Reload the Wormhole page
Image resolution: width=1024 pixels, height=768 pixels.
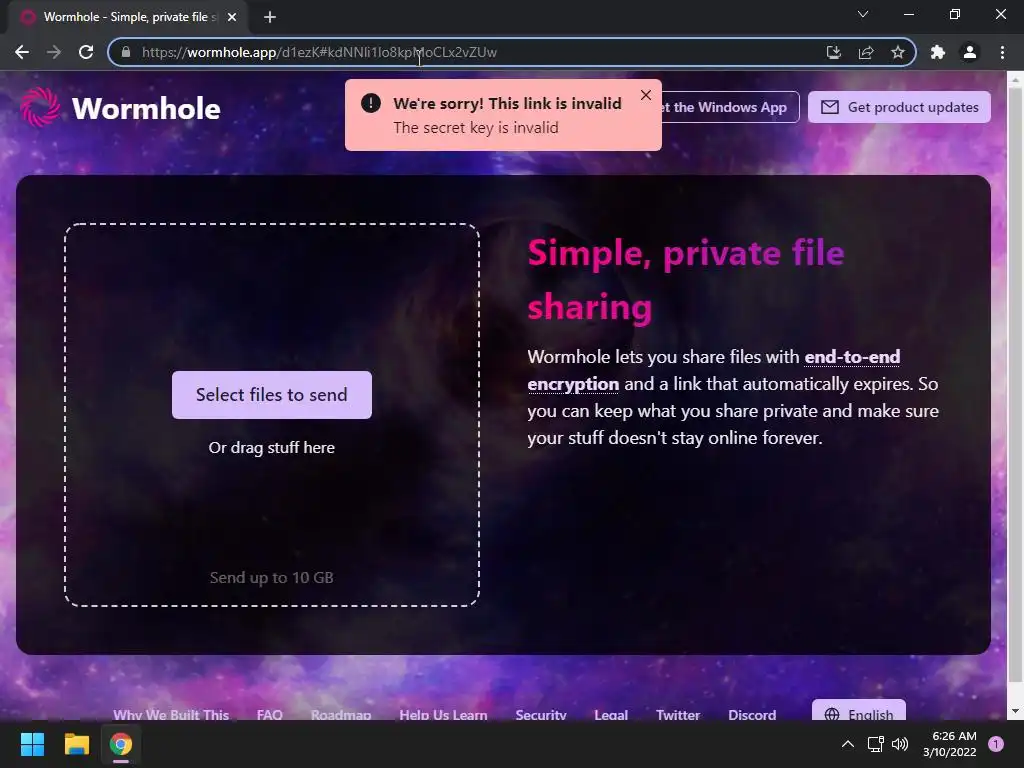click(86, 52)
